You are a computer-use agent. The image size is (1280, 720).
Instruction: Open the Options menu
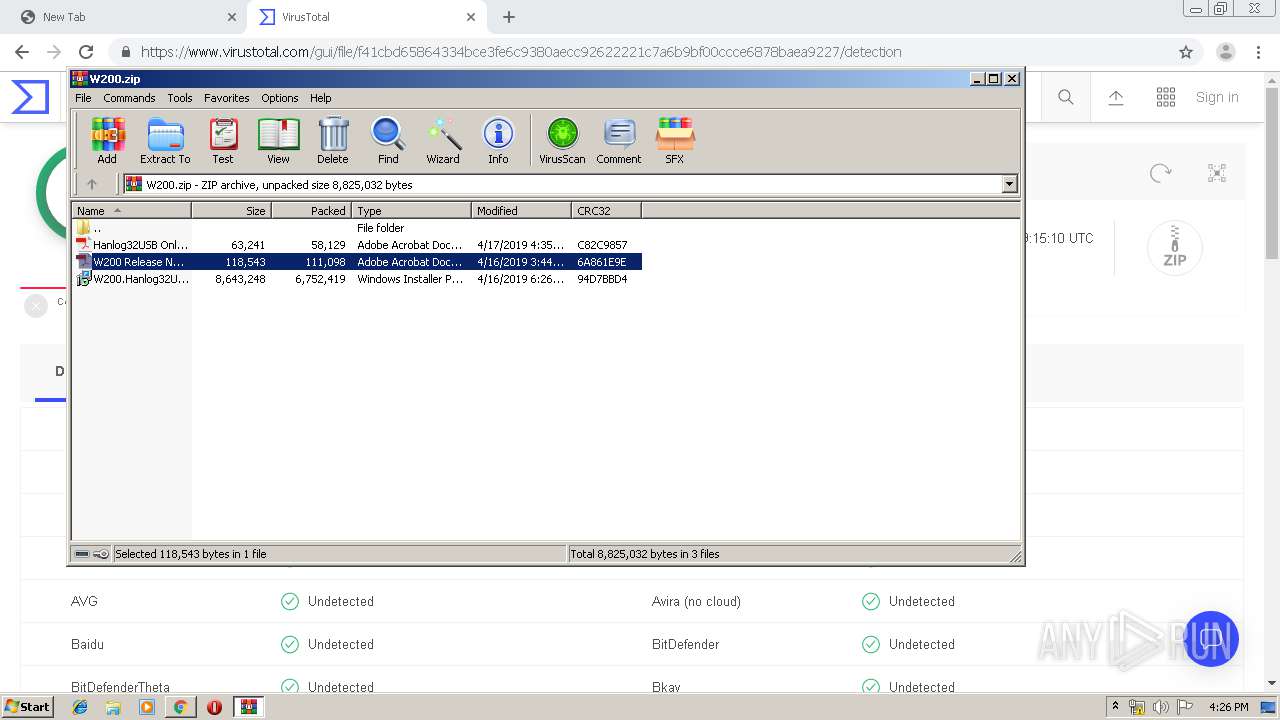pyautogui.click(x=280, y=98)
